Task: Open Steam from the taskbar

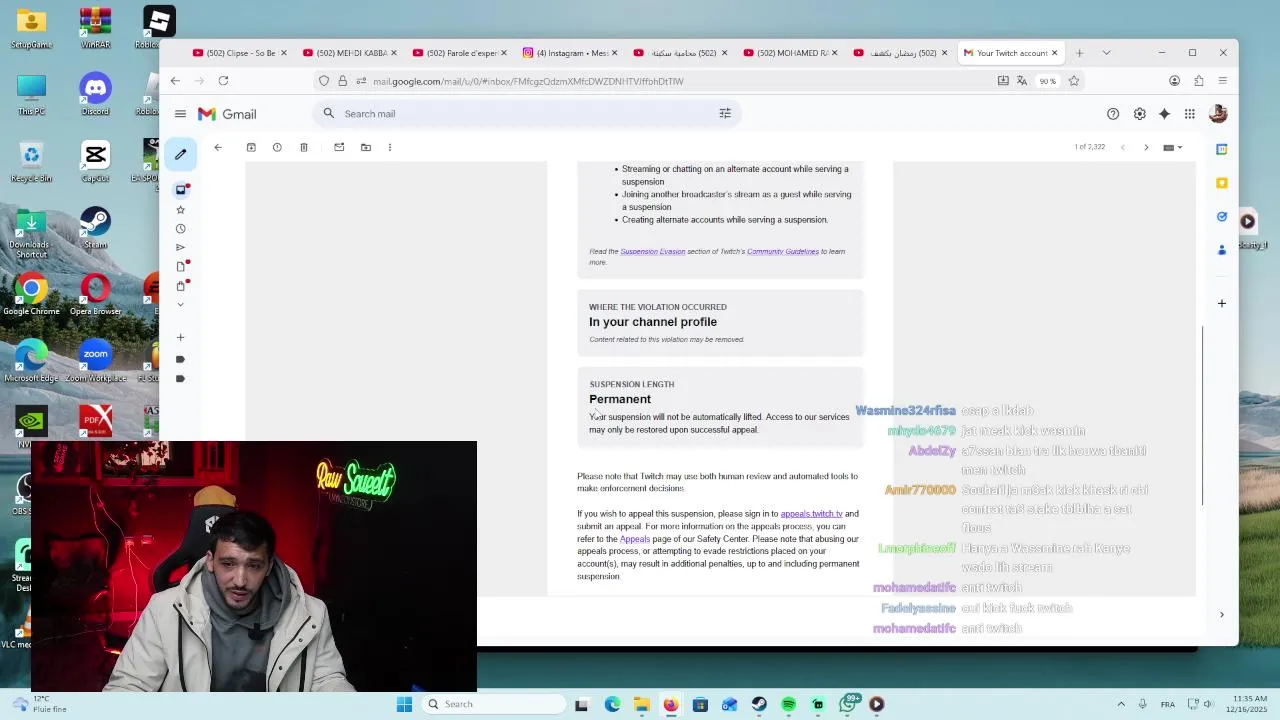Action: point(759,704)
